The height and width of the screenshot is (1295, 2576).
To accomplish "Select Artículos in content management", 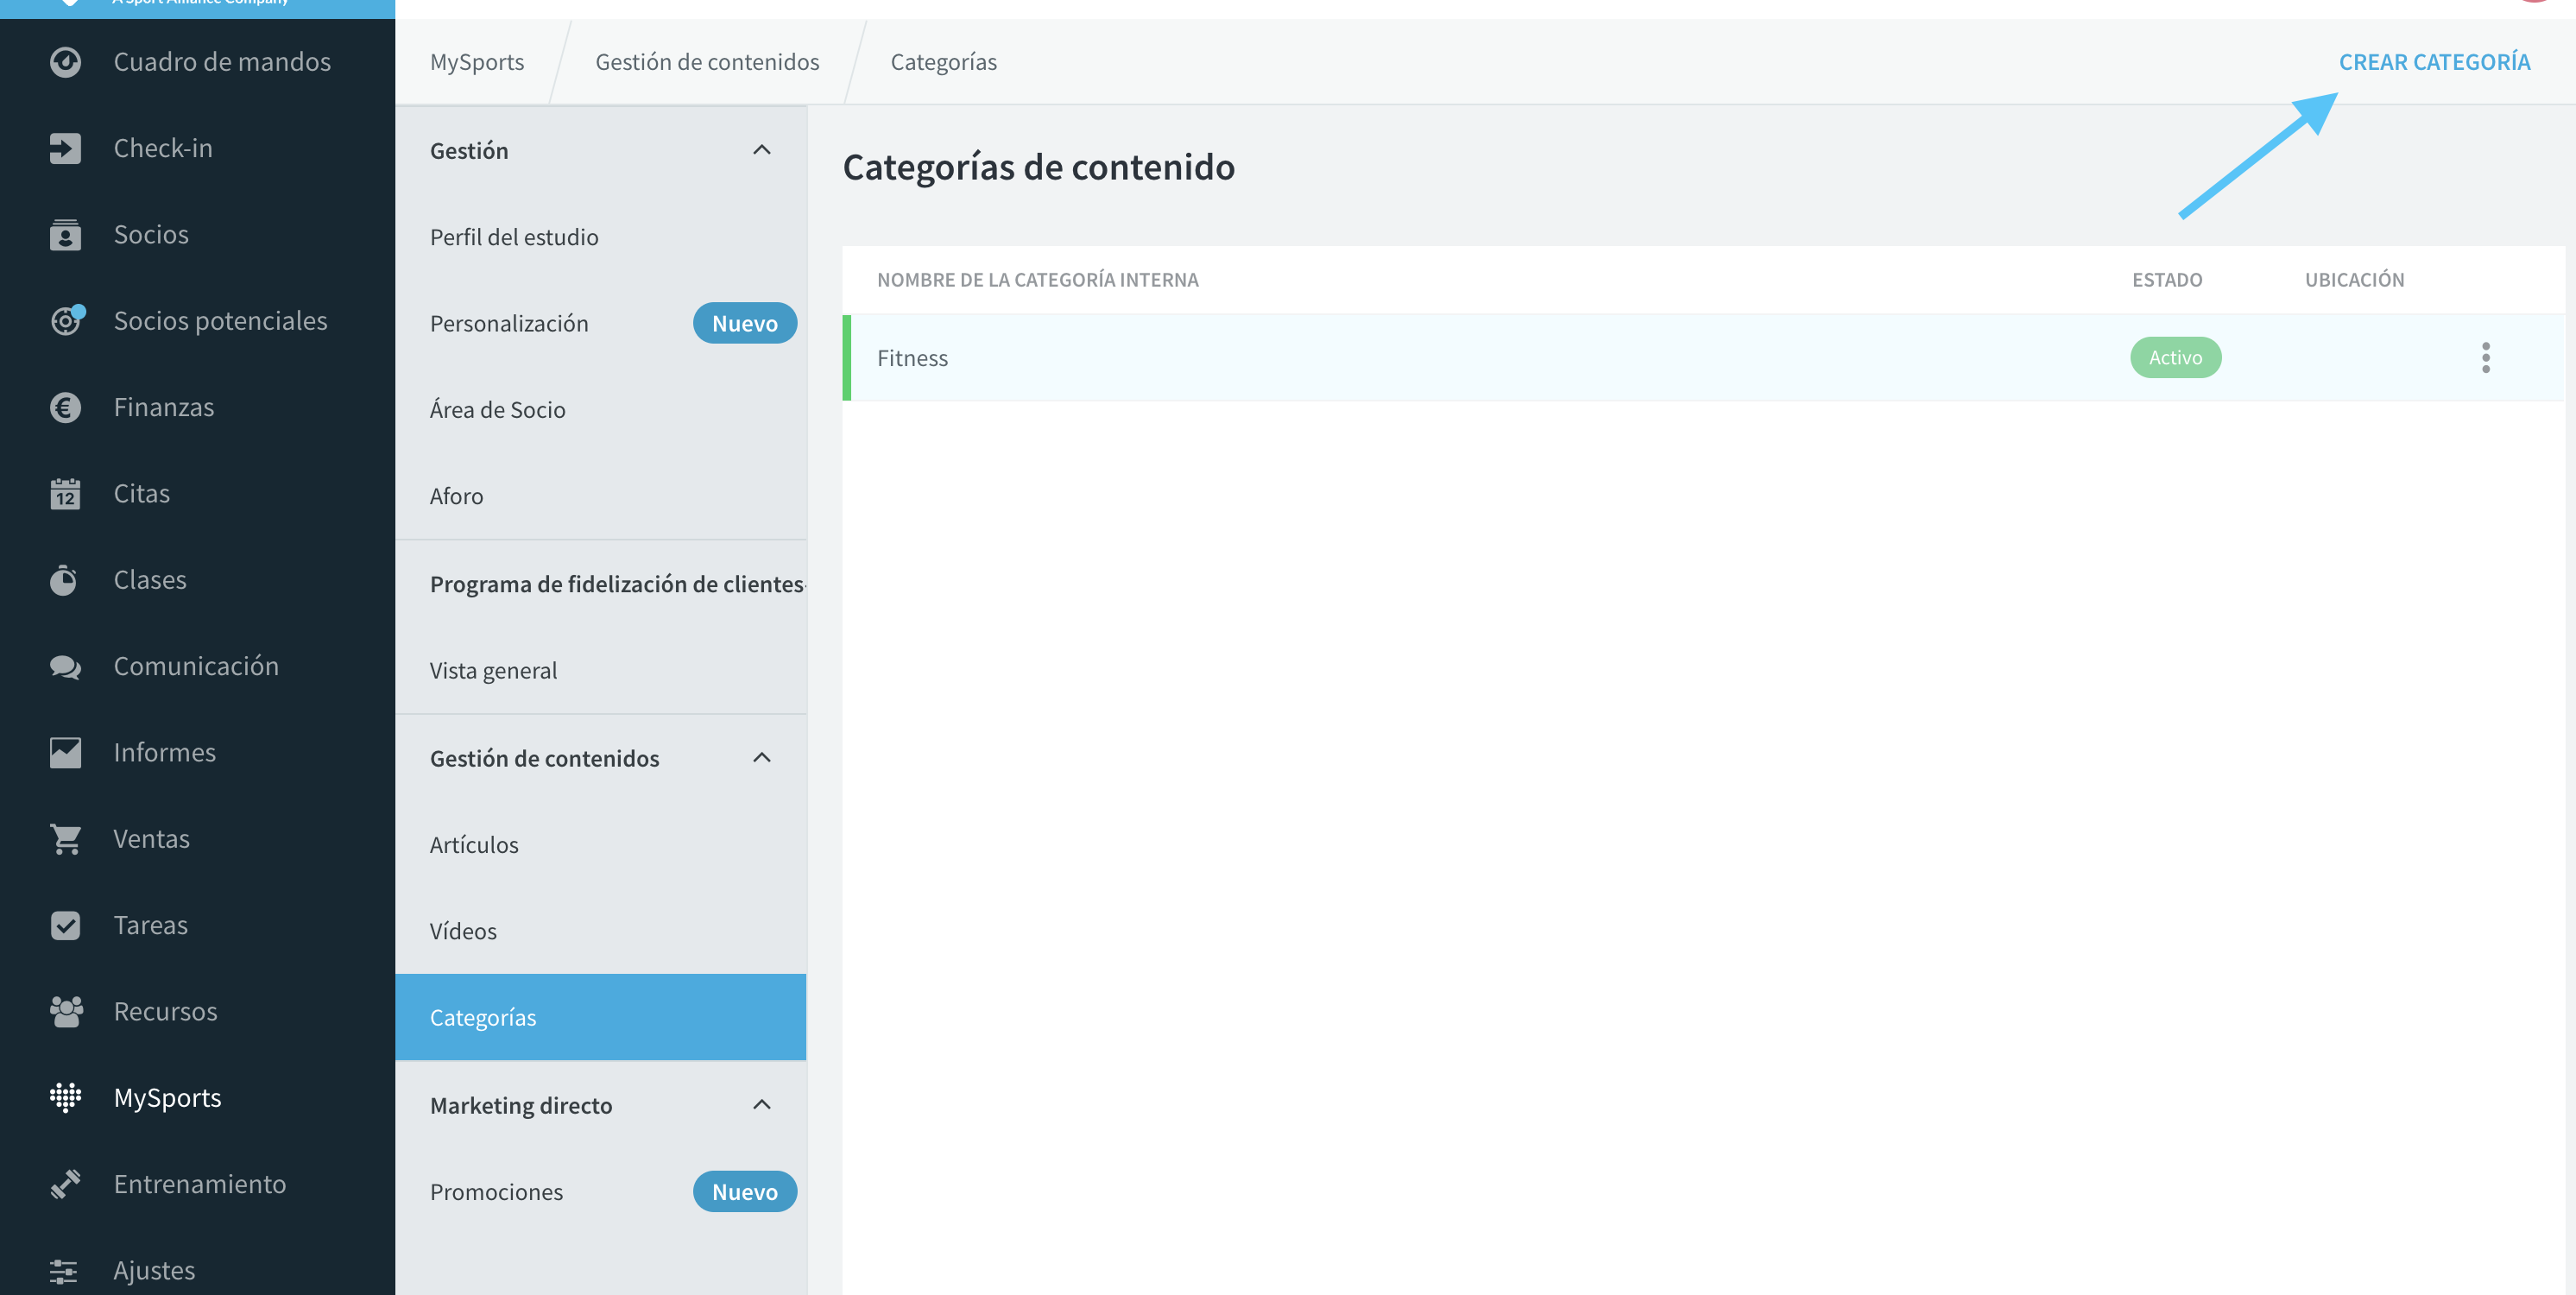I will [x=474, y=845].
